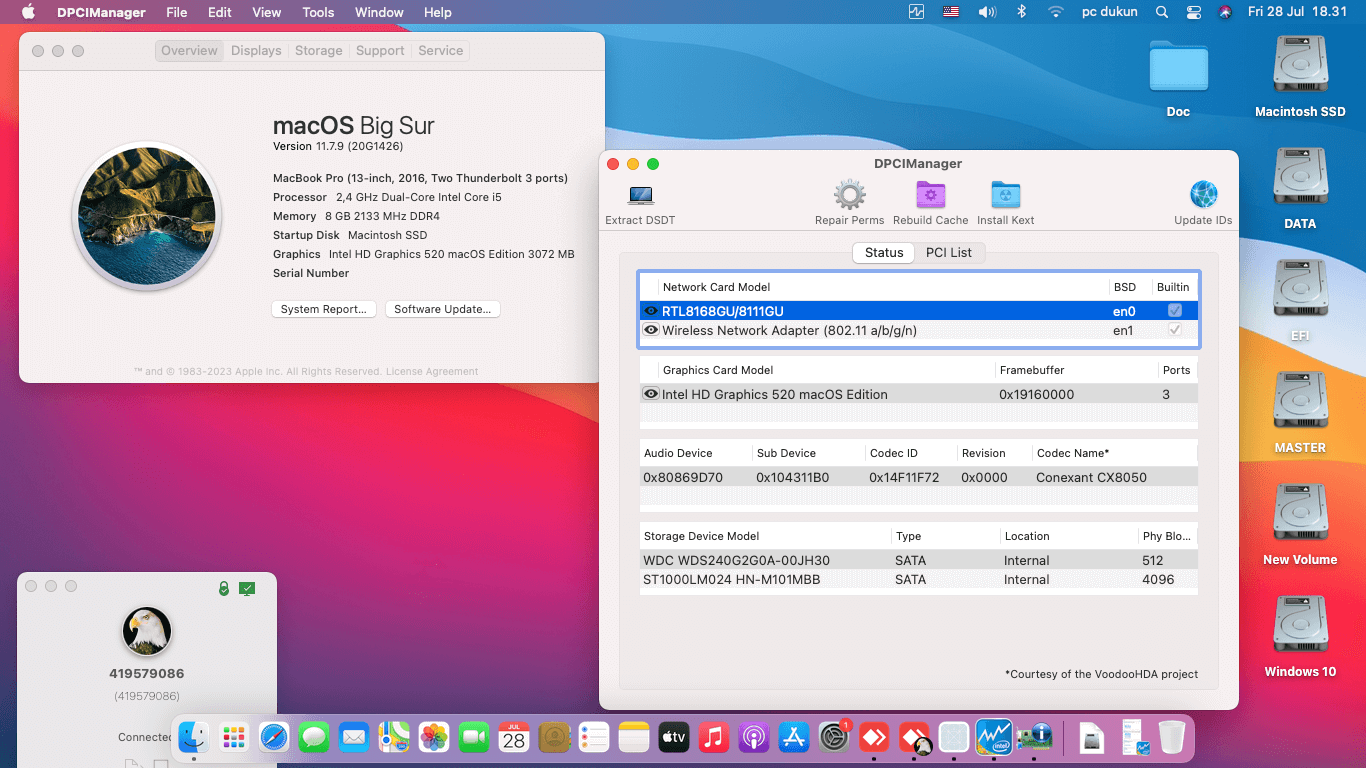This screenshot has height=768, width=1366.
Task: Open Messages from the dock
Action: point(314,738)
